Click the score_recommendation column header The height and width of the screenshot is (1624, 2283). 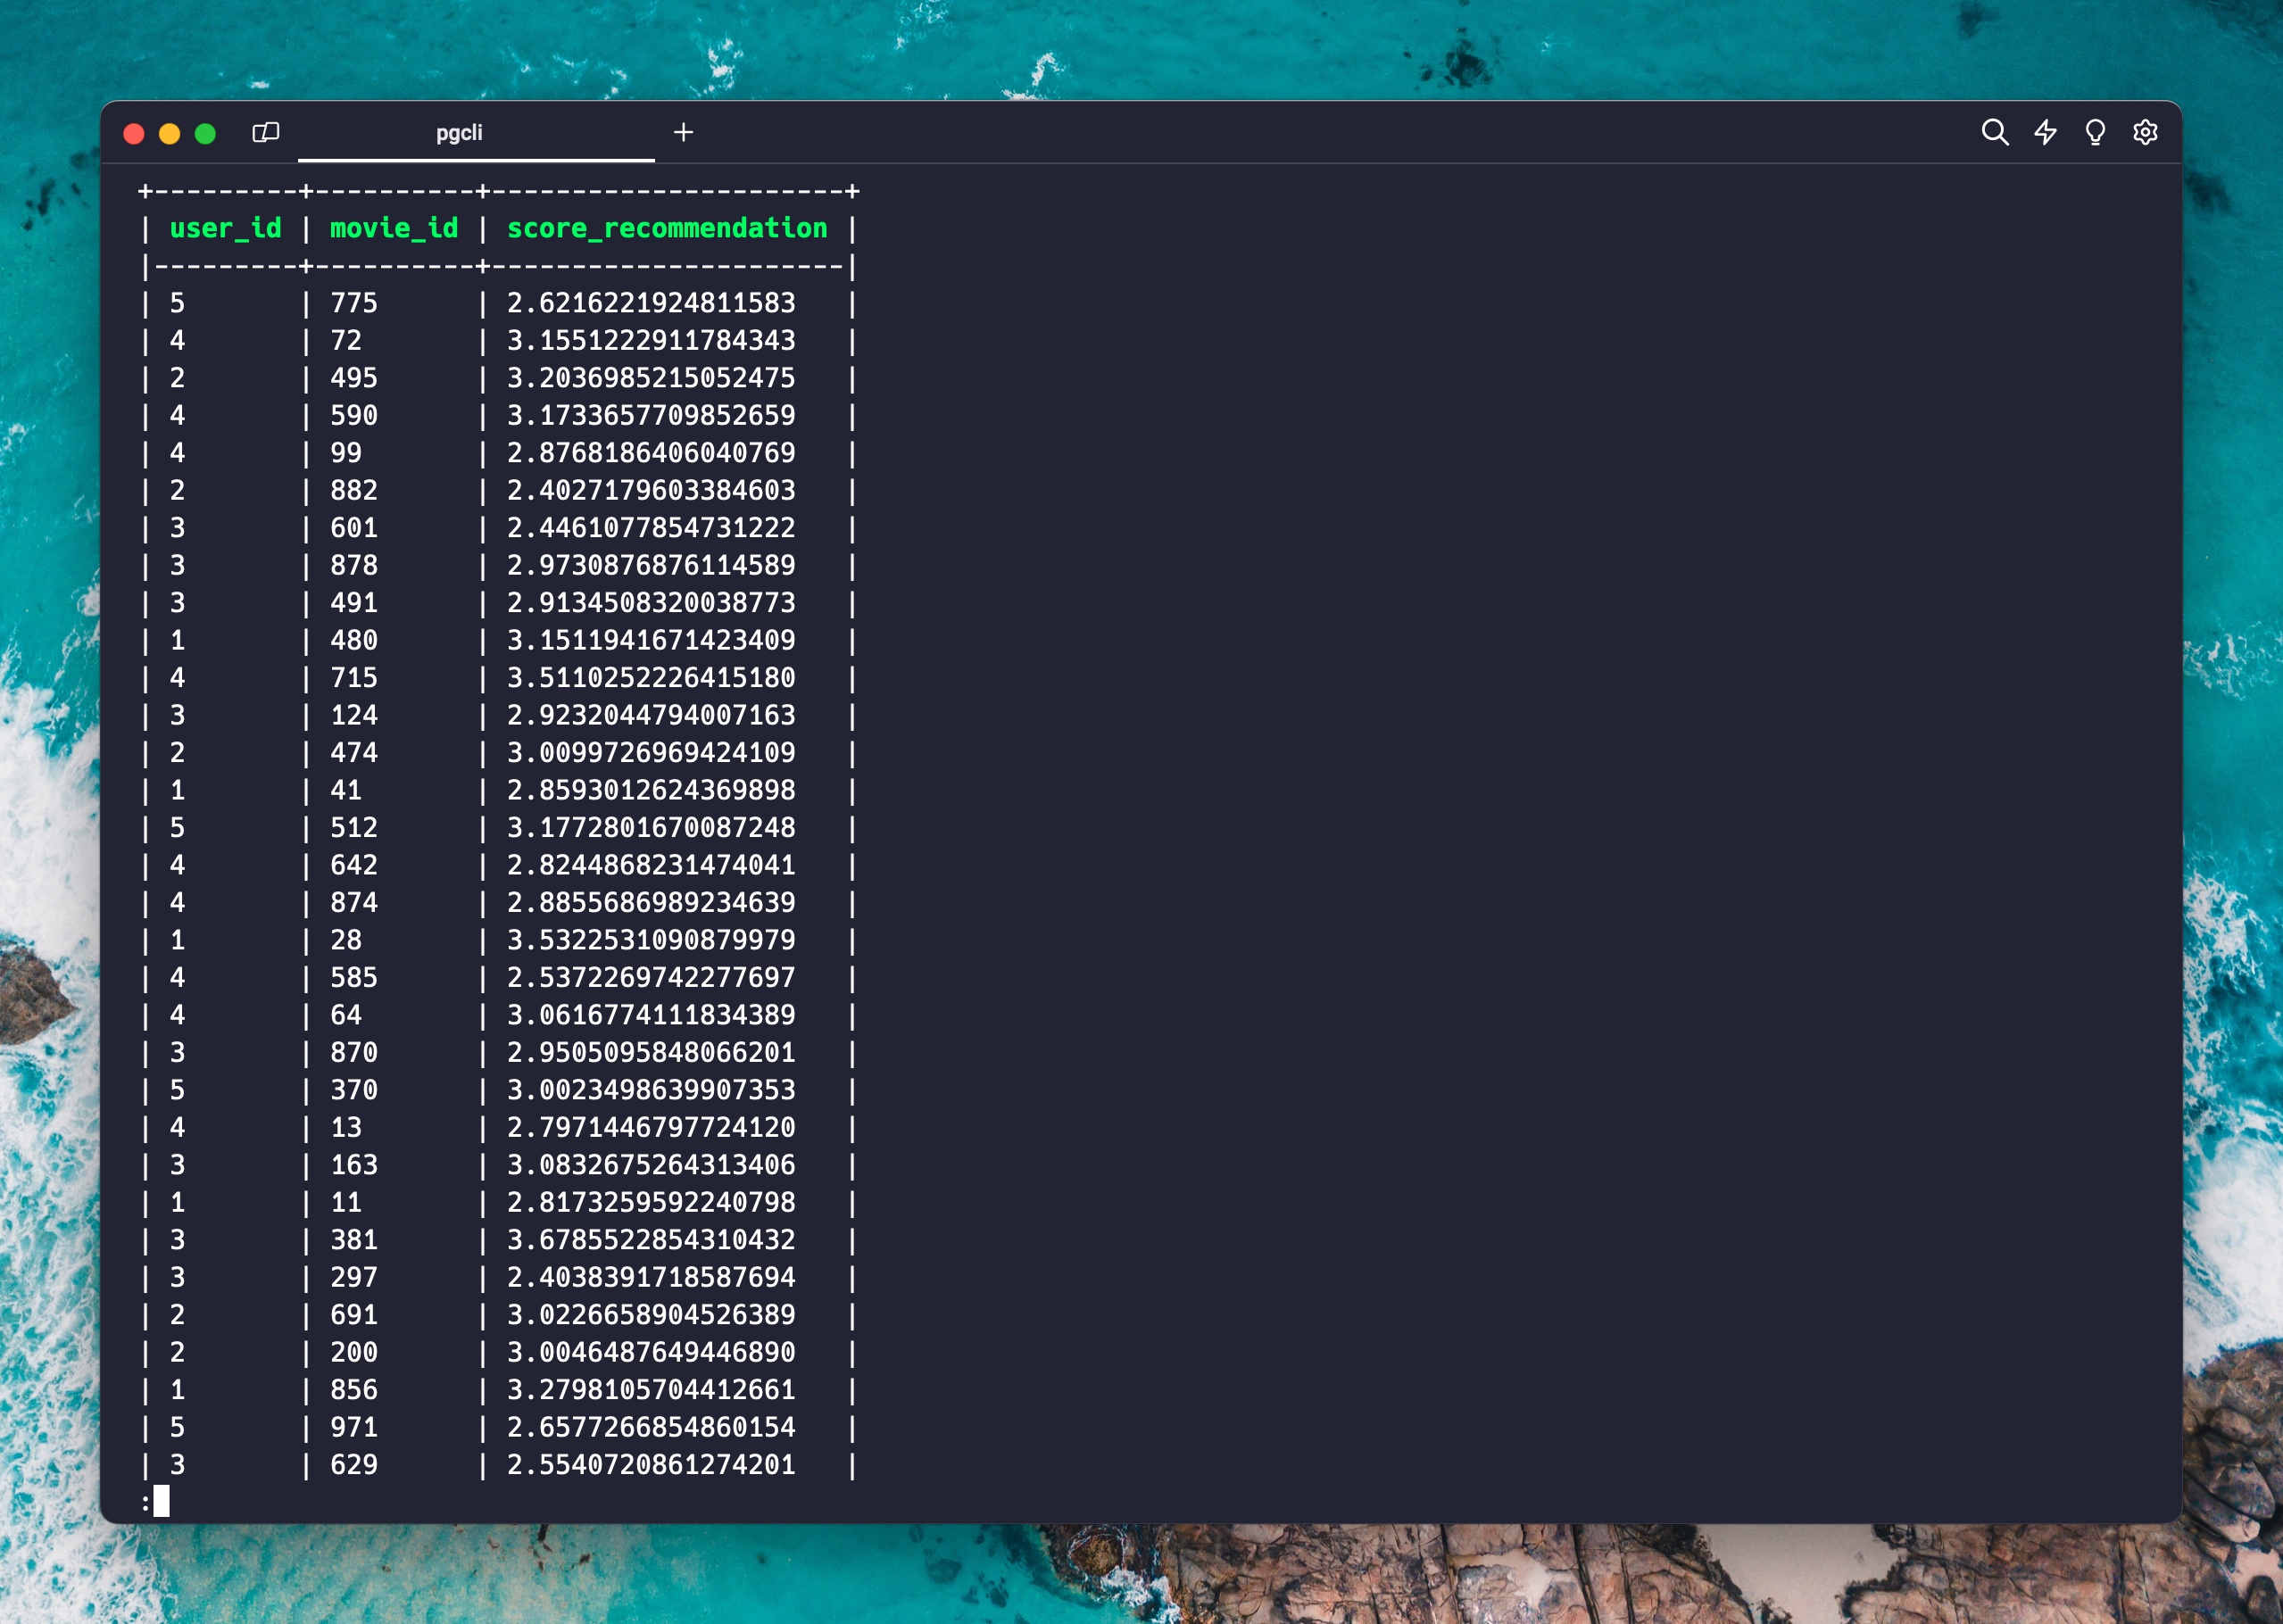tap(667, 228)
